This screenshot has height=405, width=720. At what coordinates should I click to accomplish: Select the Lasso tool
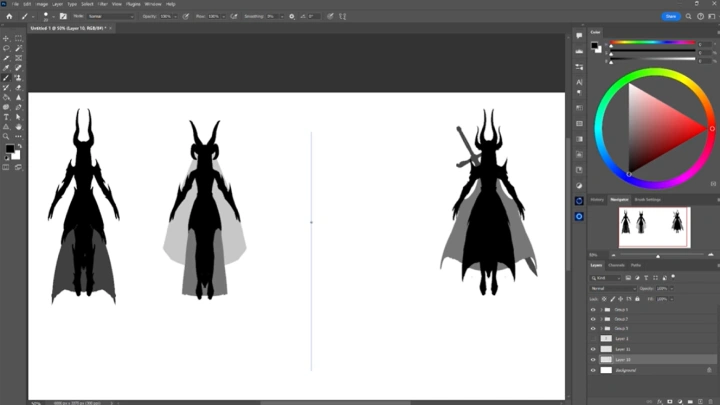[x=6, y=48]
